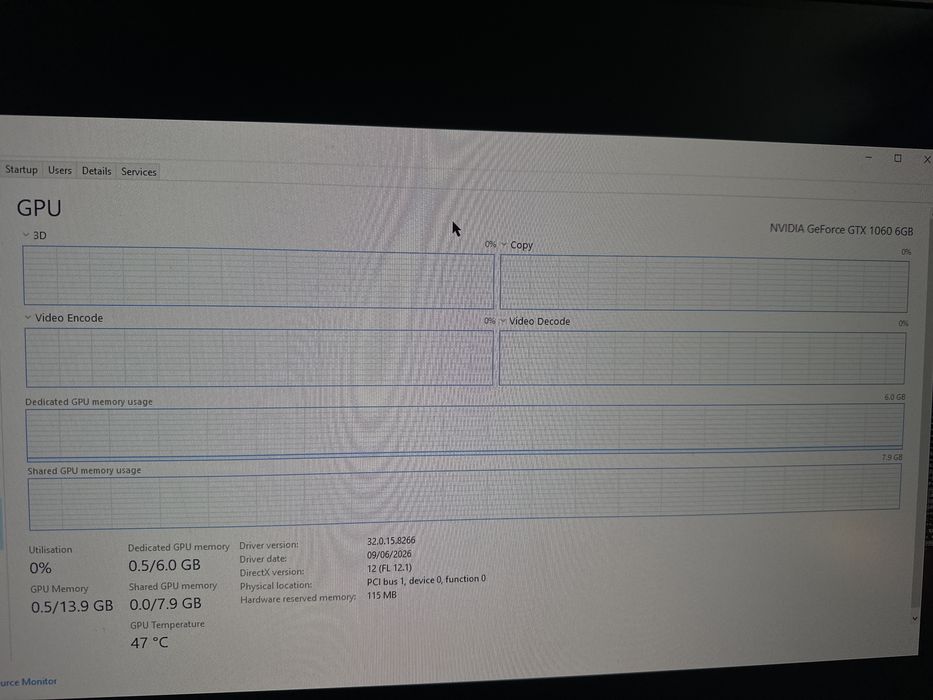This screenshot has height=700, width=933.
Task: Click the Video Decode graph
Action: coord(702,358)
